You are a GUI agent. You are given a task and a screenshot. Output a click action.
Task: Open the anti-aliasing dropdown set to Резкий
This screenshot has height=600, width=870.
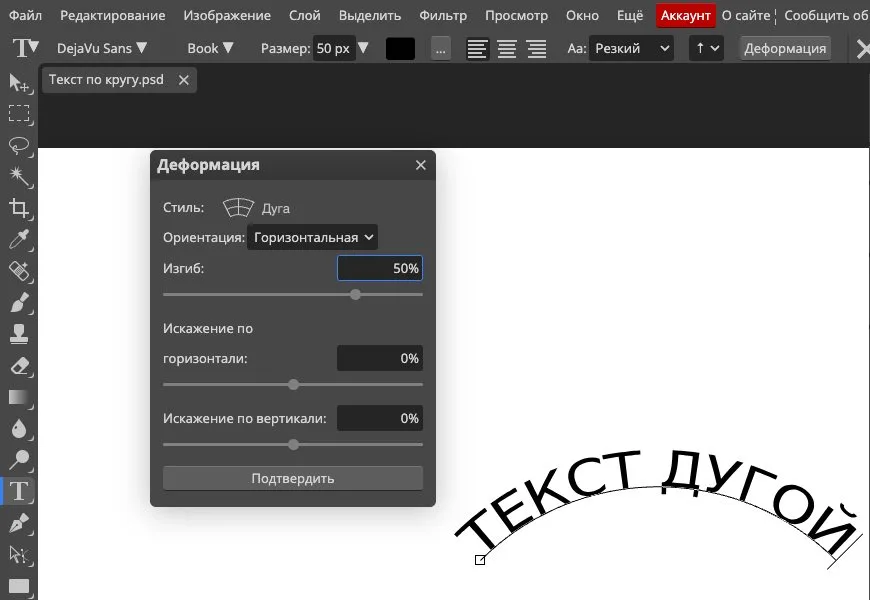coord(631,48)
